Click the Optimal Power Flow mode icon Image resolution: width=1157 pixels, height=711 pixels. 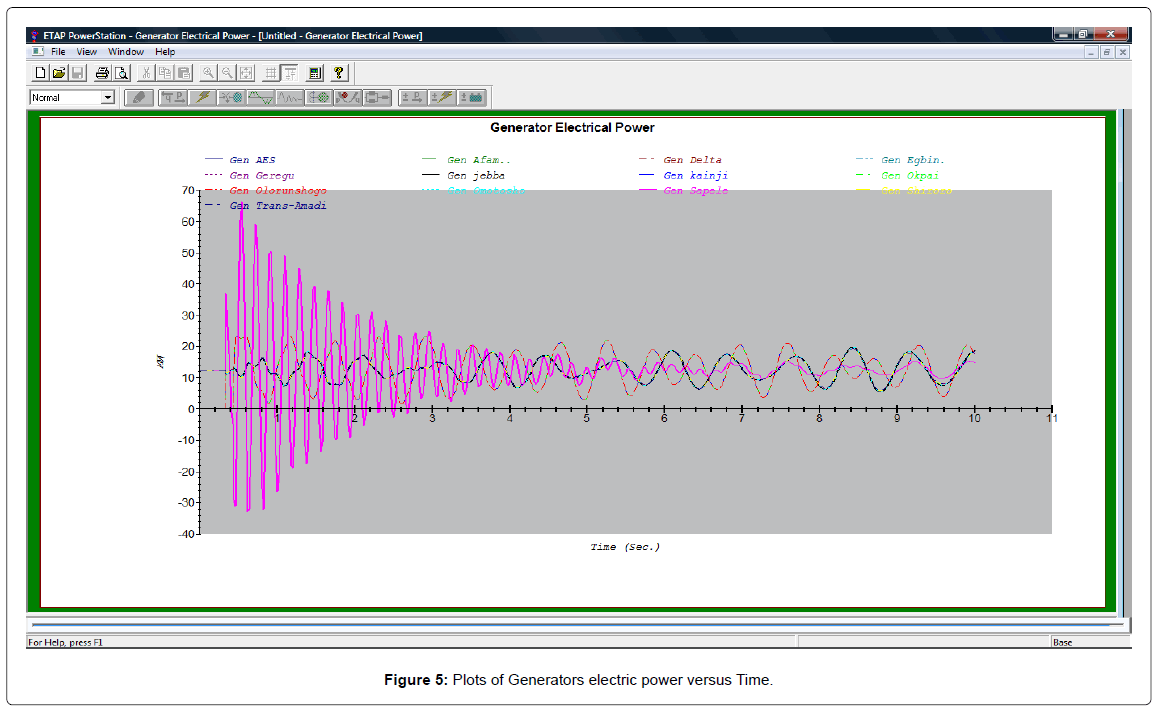pyautogui.click(x=348, y=97)
